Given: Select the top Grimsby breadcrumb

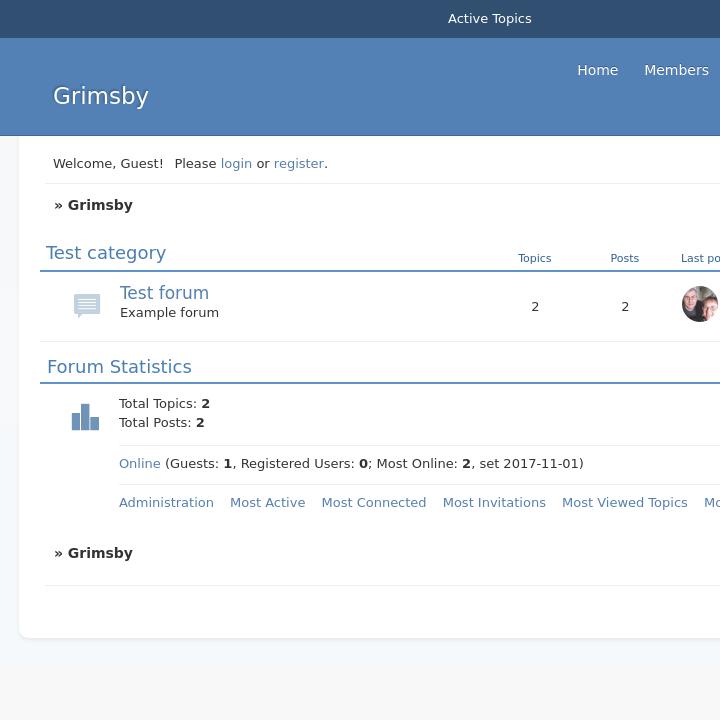Looking at the screenshot, I should pyautogui.click(x=100, y=205).
